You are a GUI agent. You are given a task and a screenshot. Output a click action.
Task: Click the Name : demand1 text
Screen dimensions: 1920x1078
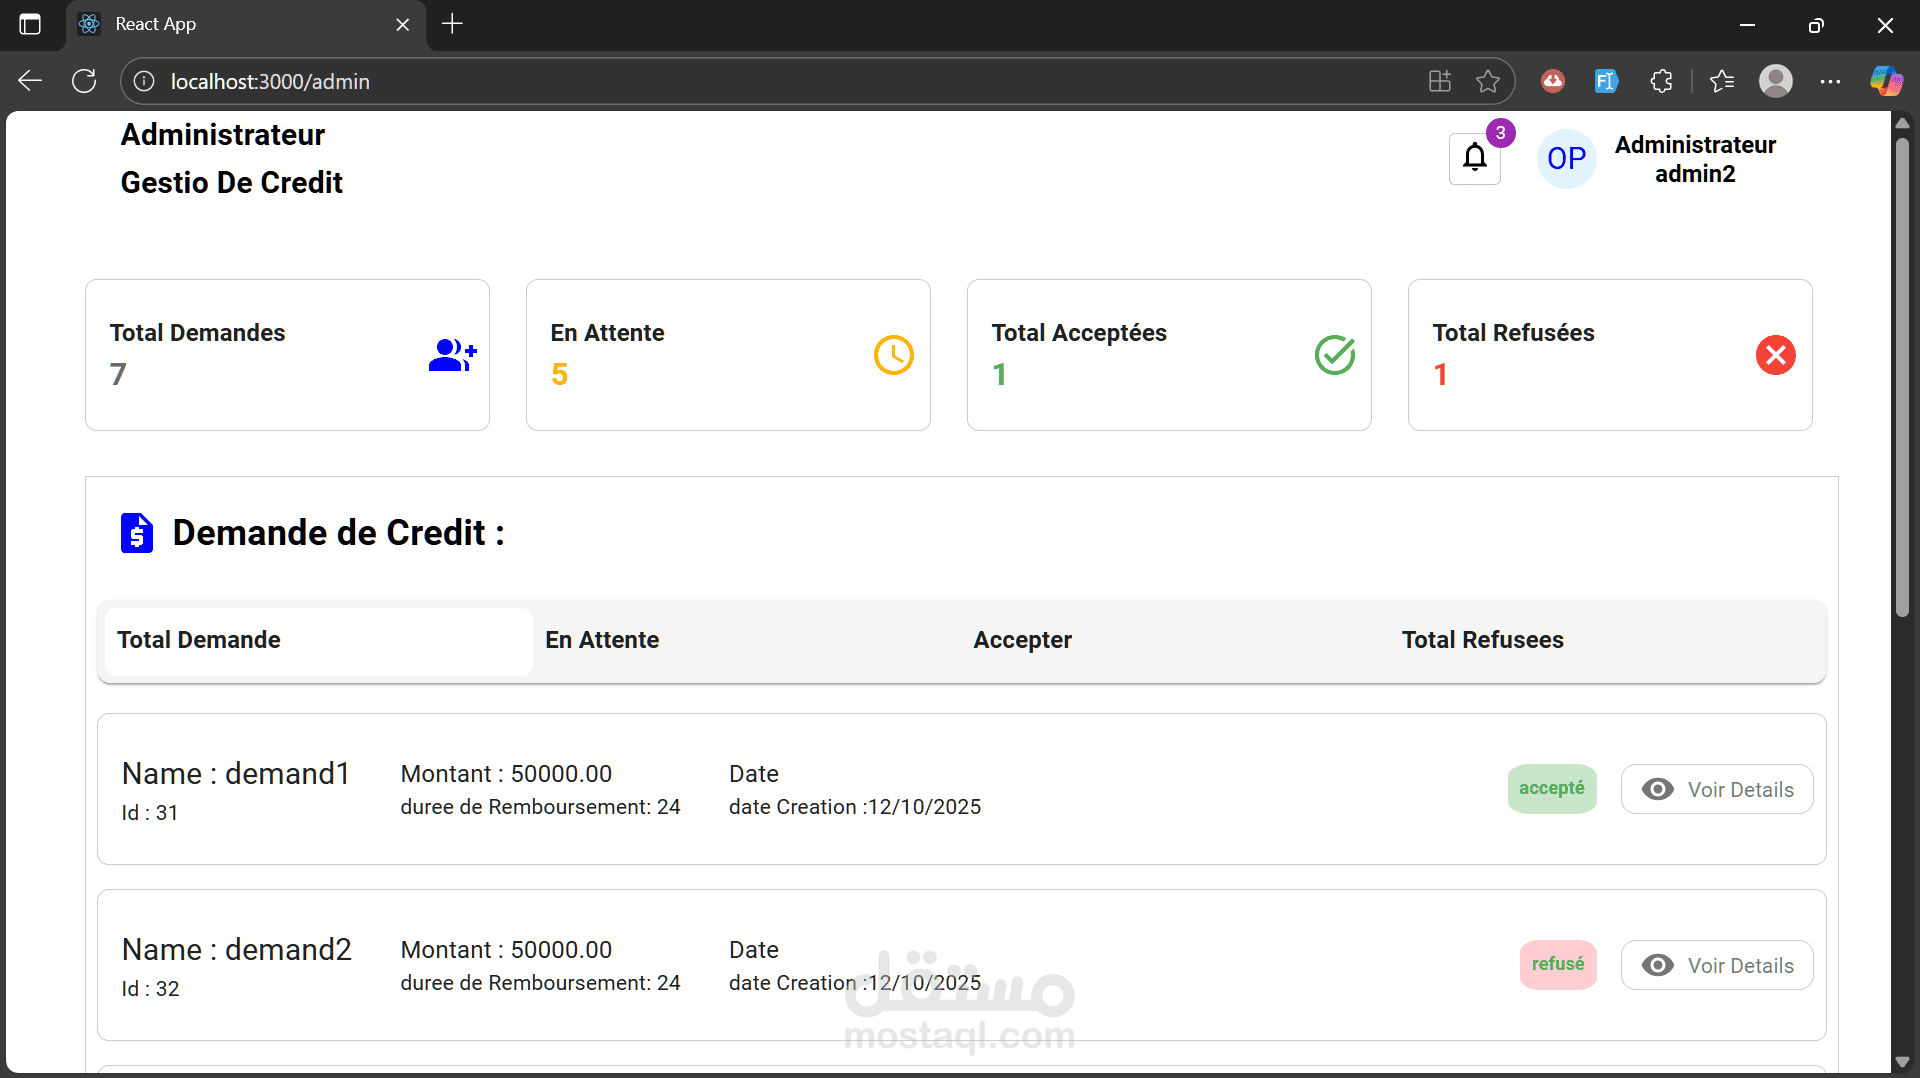click(236, 774)
